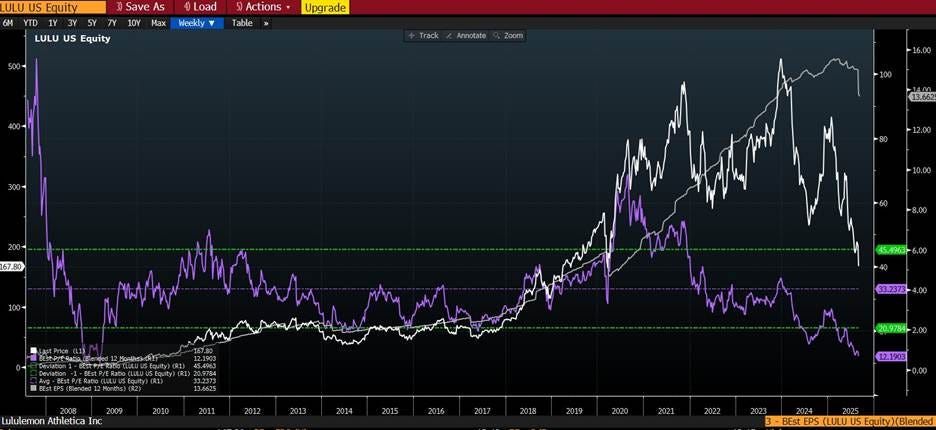The width and height of the screenshot is (936, 430).
Task: Select the 3Y time range
Action: coord(72,23)
